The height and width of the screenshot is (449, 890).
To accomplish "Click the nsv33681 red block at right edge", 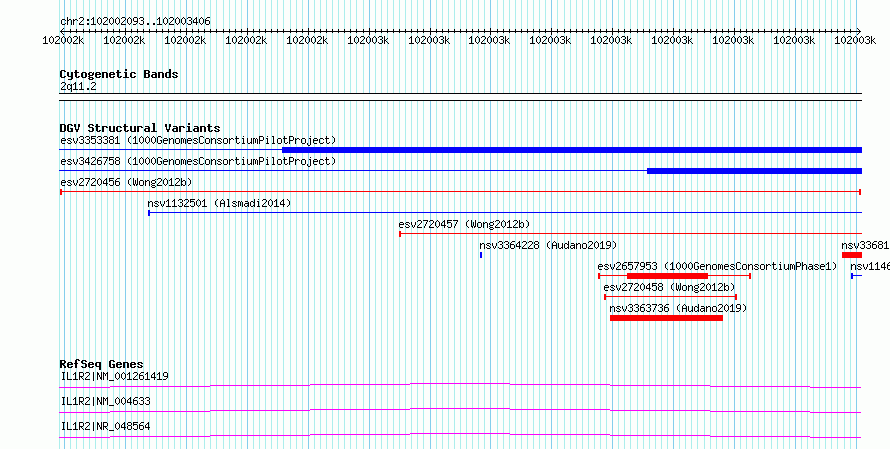I will coord(852,255).
